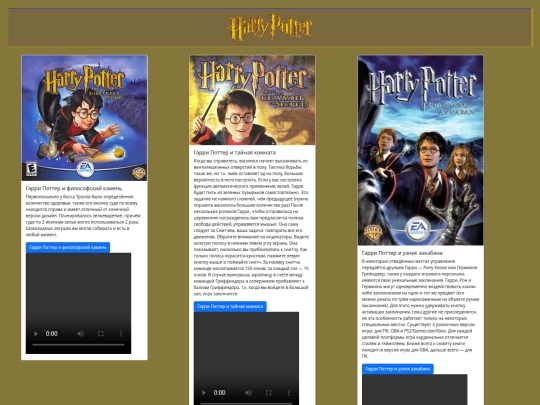The height and width of the screenshot is (405, 540).
Task: Play the Chamber of Secrets video
Action: pyautogui.click(x=204, y=393)
